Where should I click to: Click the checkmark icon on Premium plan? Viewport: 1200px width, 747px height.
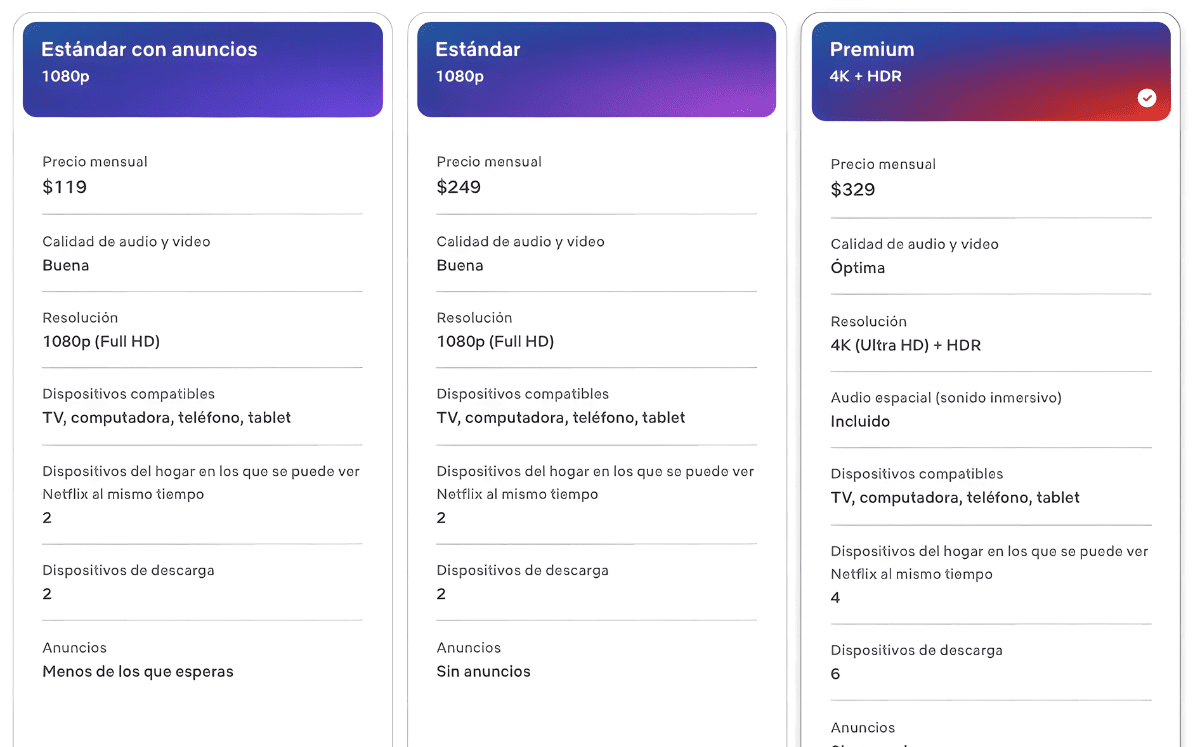click(1147, 98)
